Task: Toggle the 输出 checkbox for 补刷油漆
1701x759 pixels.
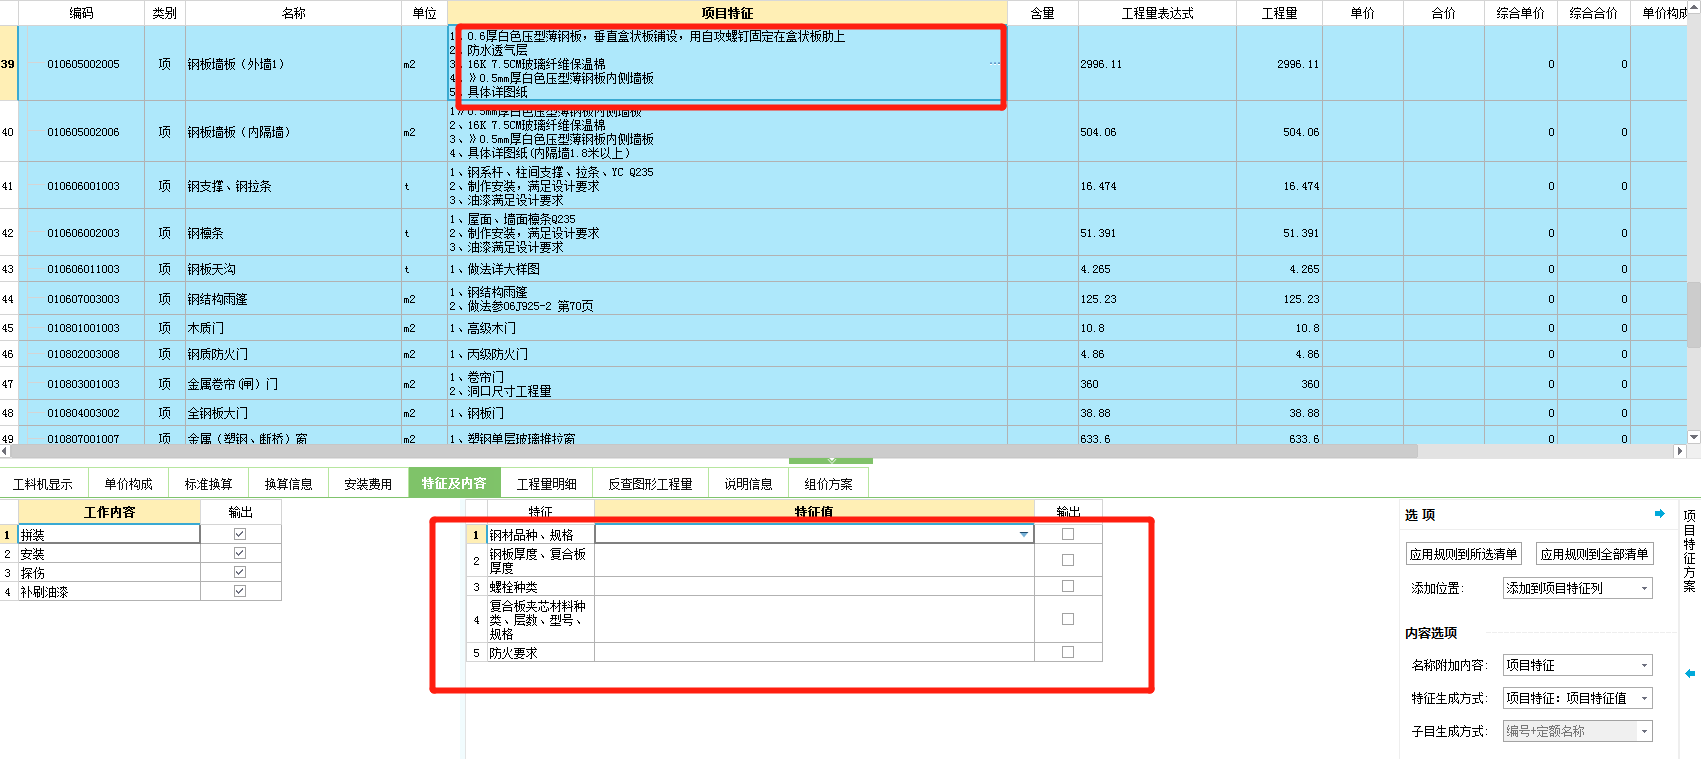Action: tap(240, 591)
